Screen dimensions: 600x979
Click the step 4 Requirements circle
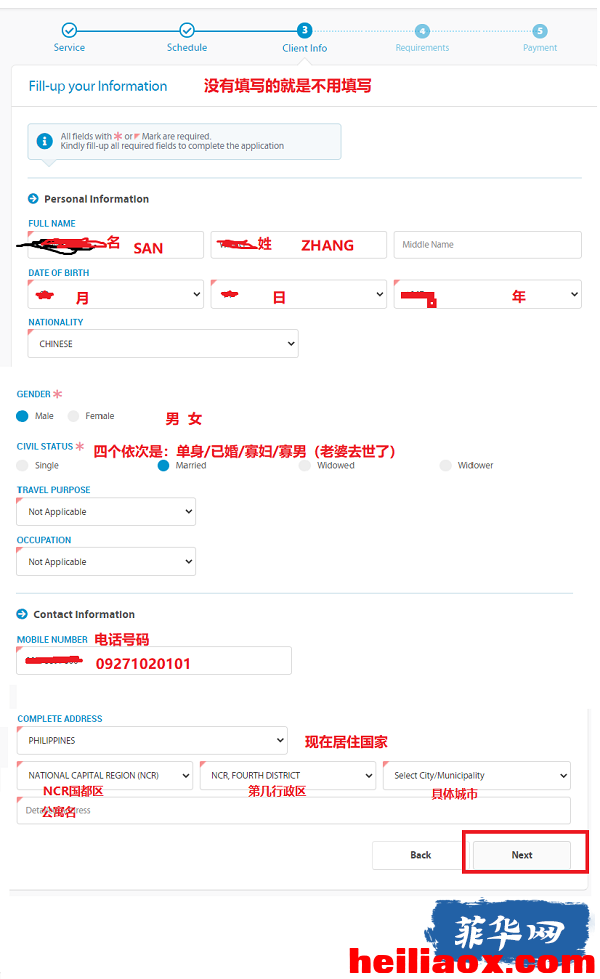tap(422, 31)
